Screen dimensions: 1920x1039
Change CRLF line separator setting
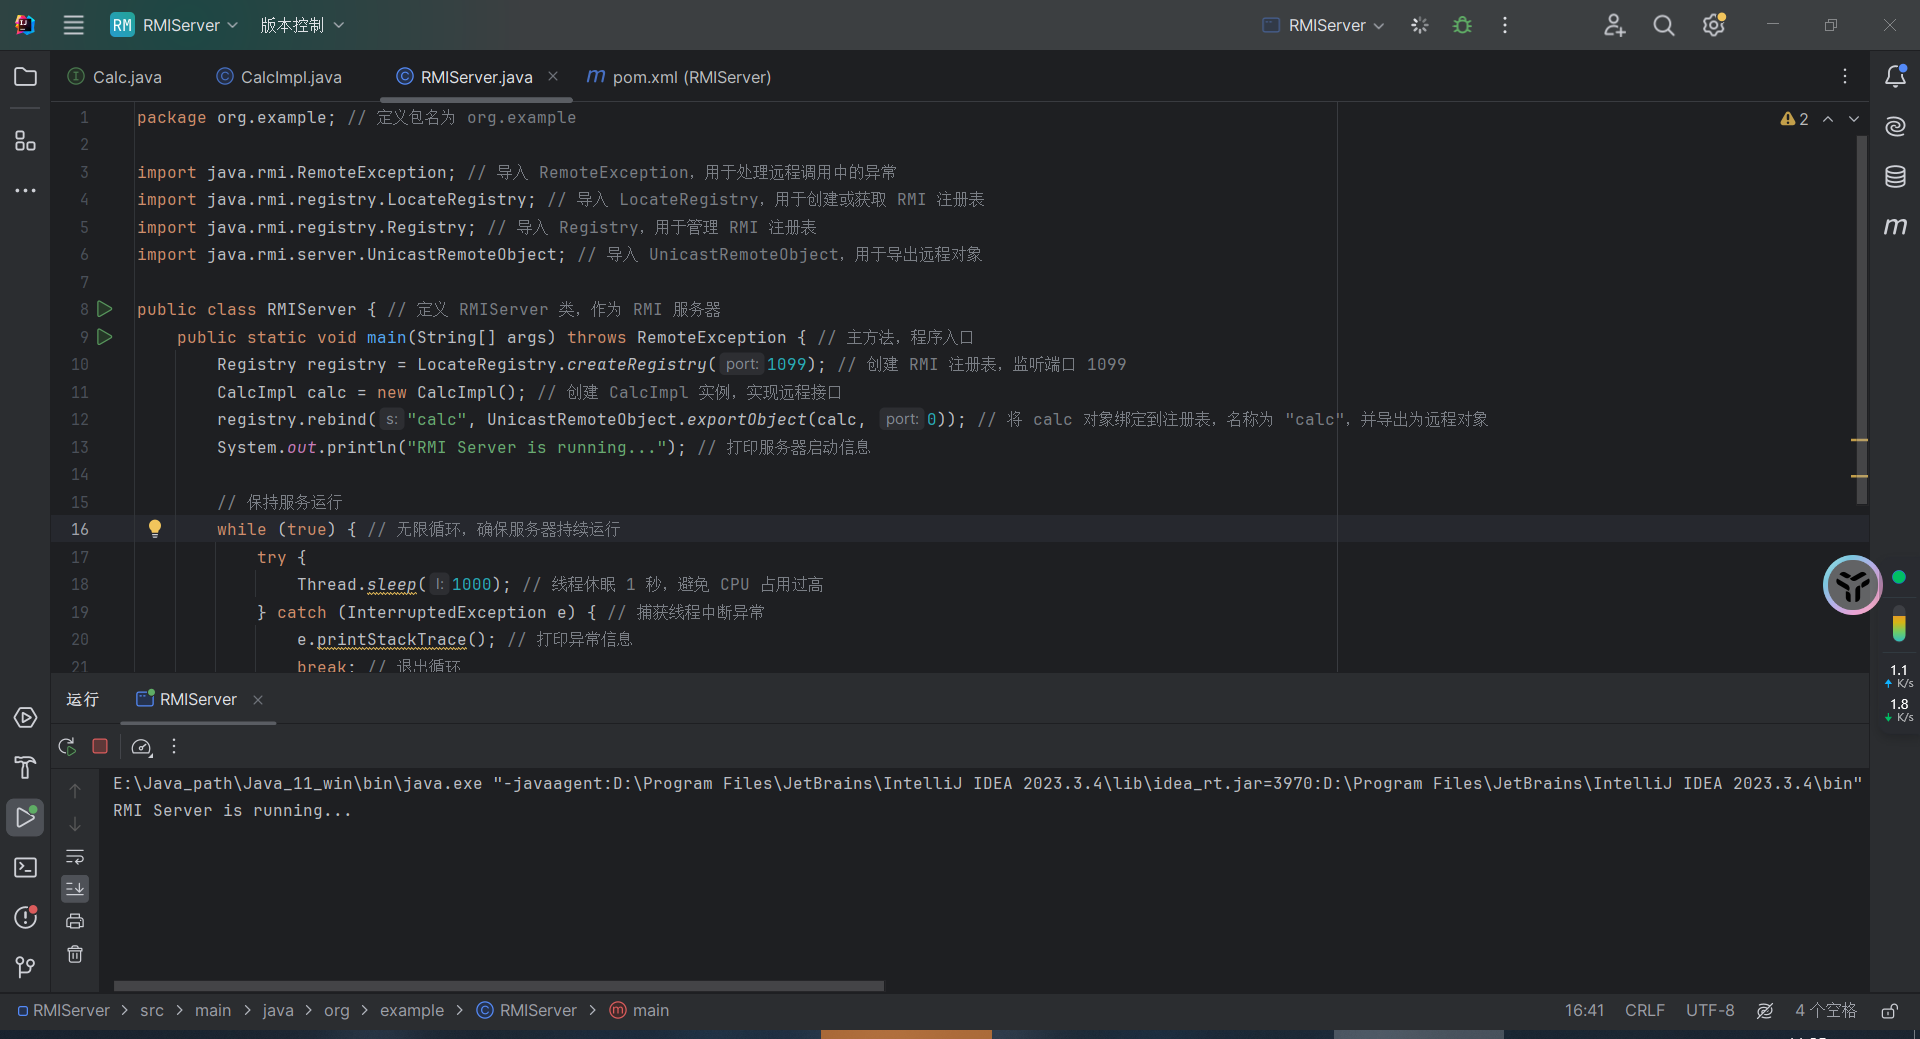pos(1645,1010)
